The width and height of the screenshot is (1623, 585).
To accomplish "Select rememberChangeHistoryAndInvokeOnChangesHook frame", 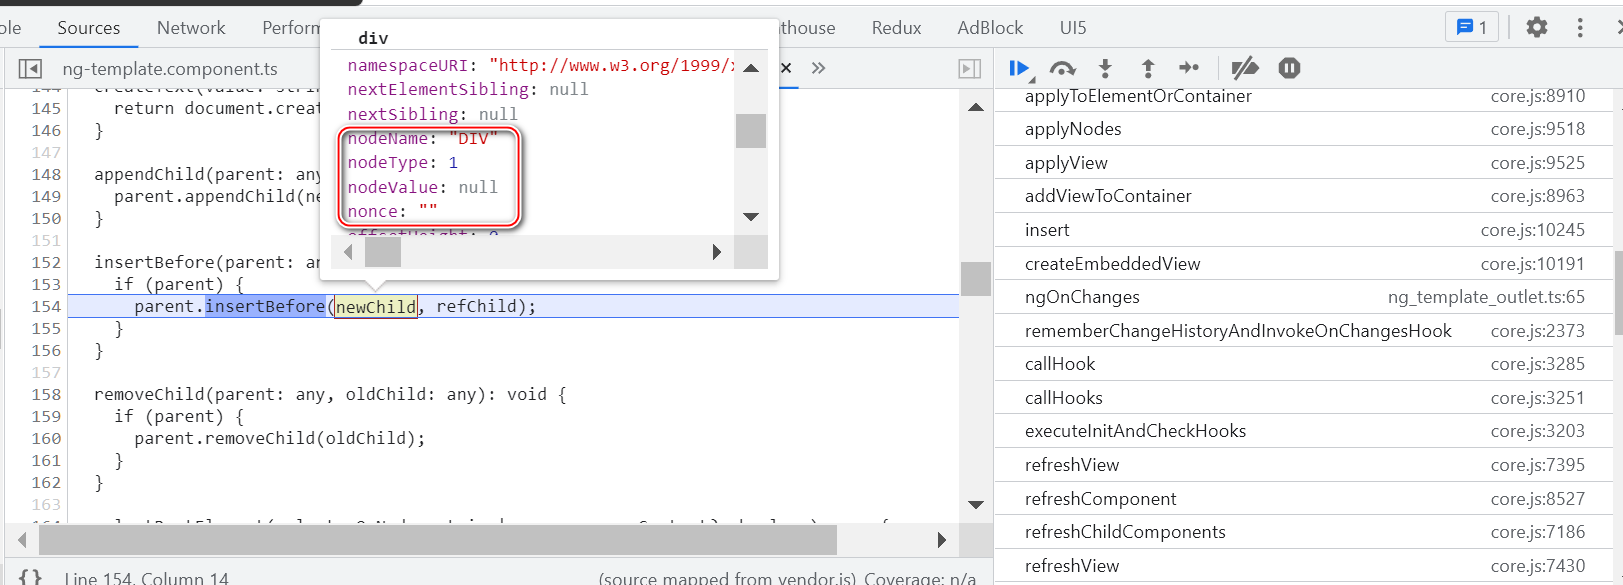I will pyautogui.click(x=1305, y=331).
